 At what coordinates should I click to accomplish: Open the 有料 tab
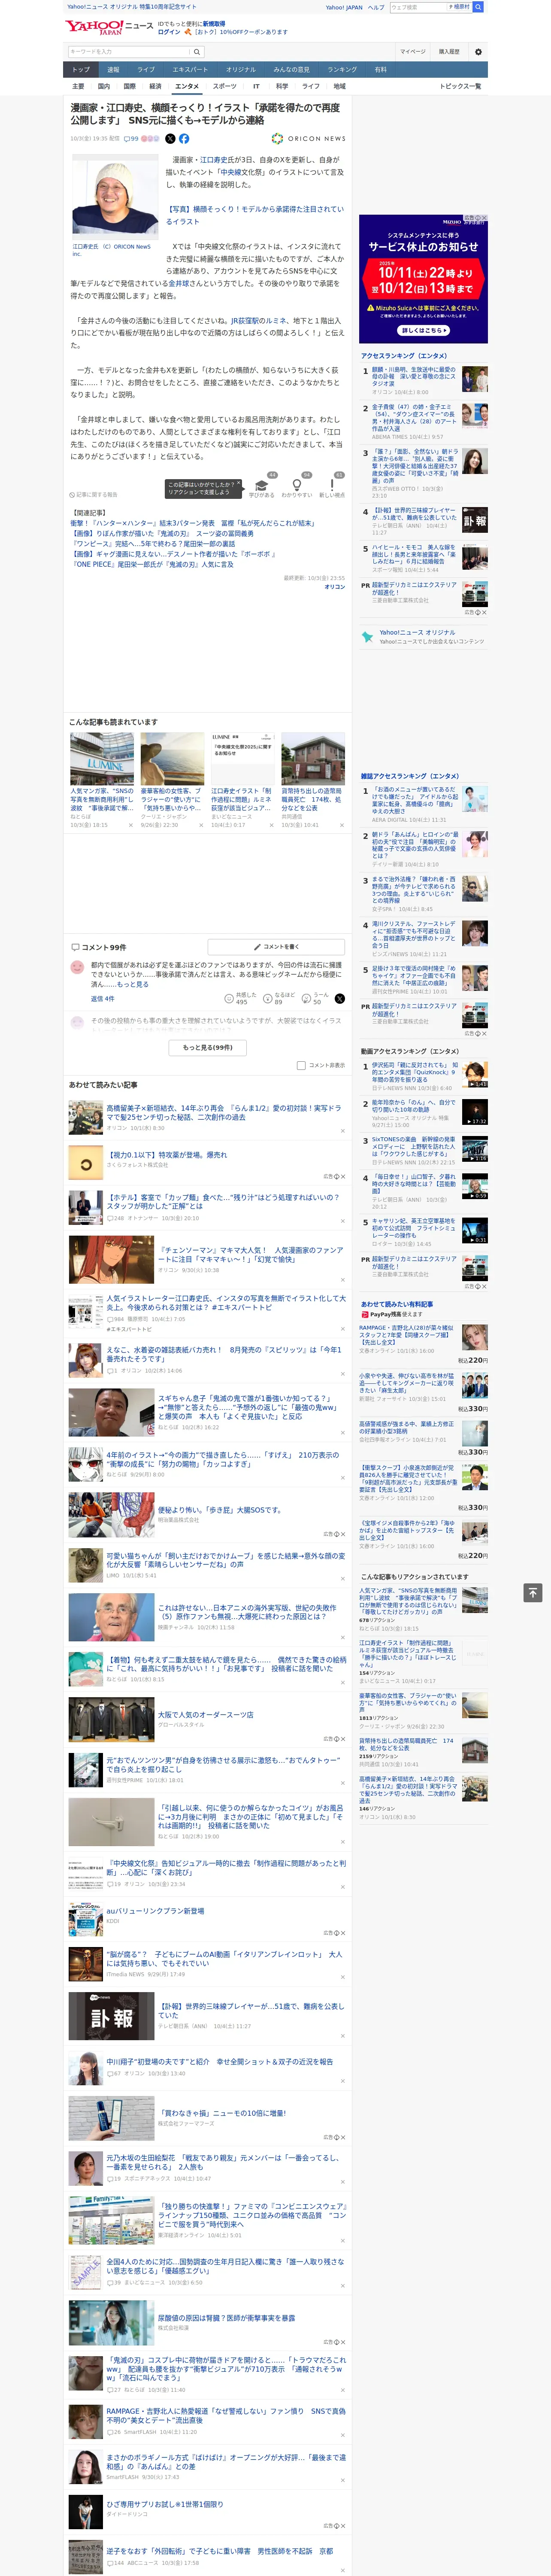380,70
